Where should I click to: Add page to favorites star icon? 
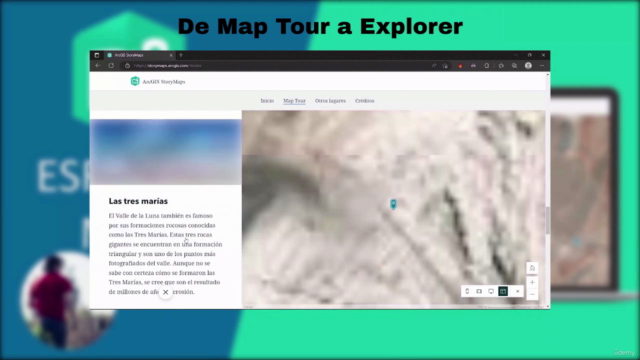click(x=445, y=66)
